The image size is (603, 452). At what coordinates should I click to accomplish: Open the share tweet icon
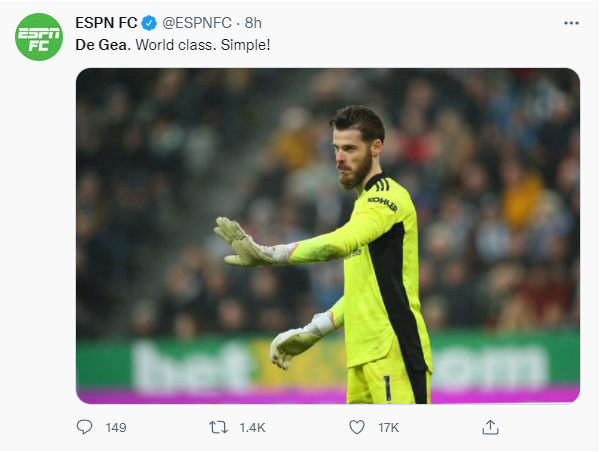490,427
